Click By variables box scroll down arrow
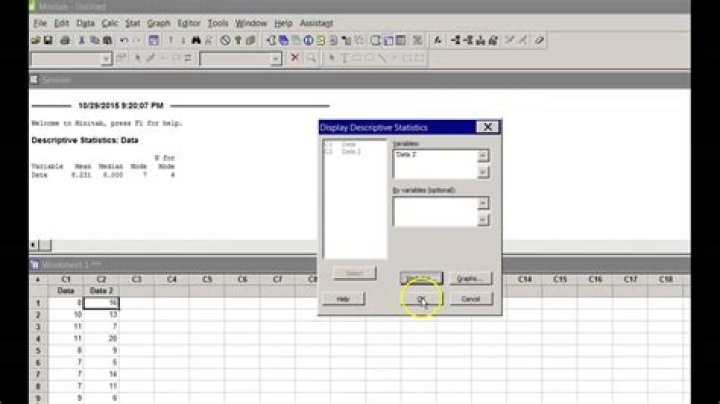Screen dimensions: 720x404 (483, 220)
